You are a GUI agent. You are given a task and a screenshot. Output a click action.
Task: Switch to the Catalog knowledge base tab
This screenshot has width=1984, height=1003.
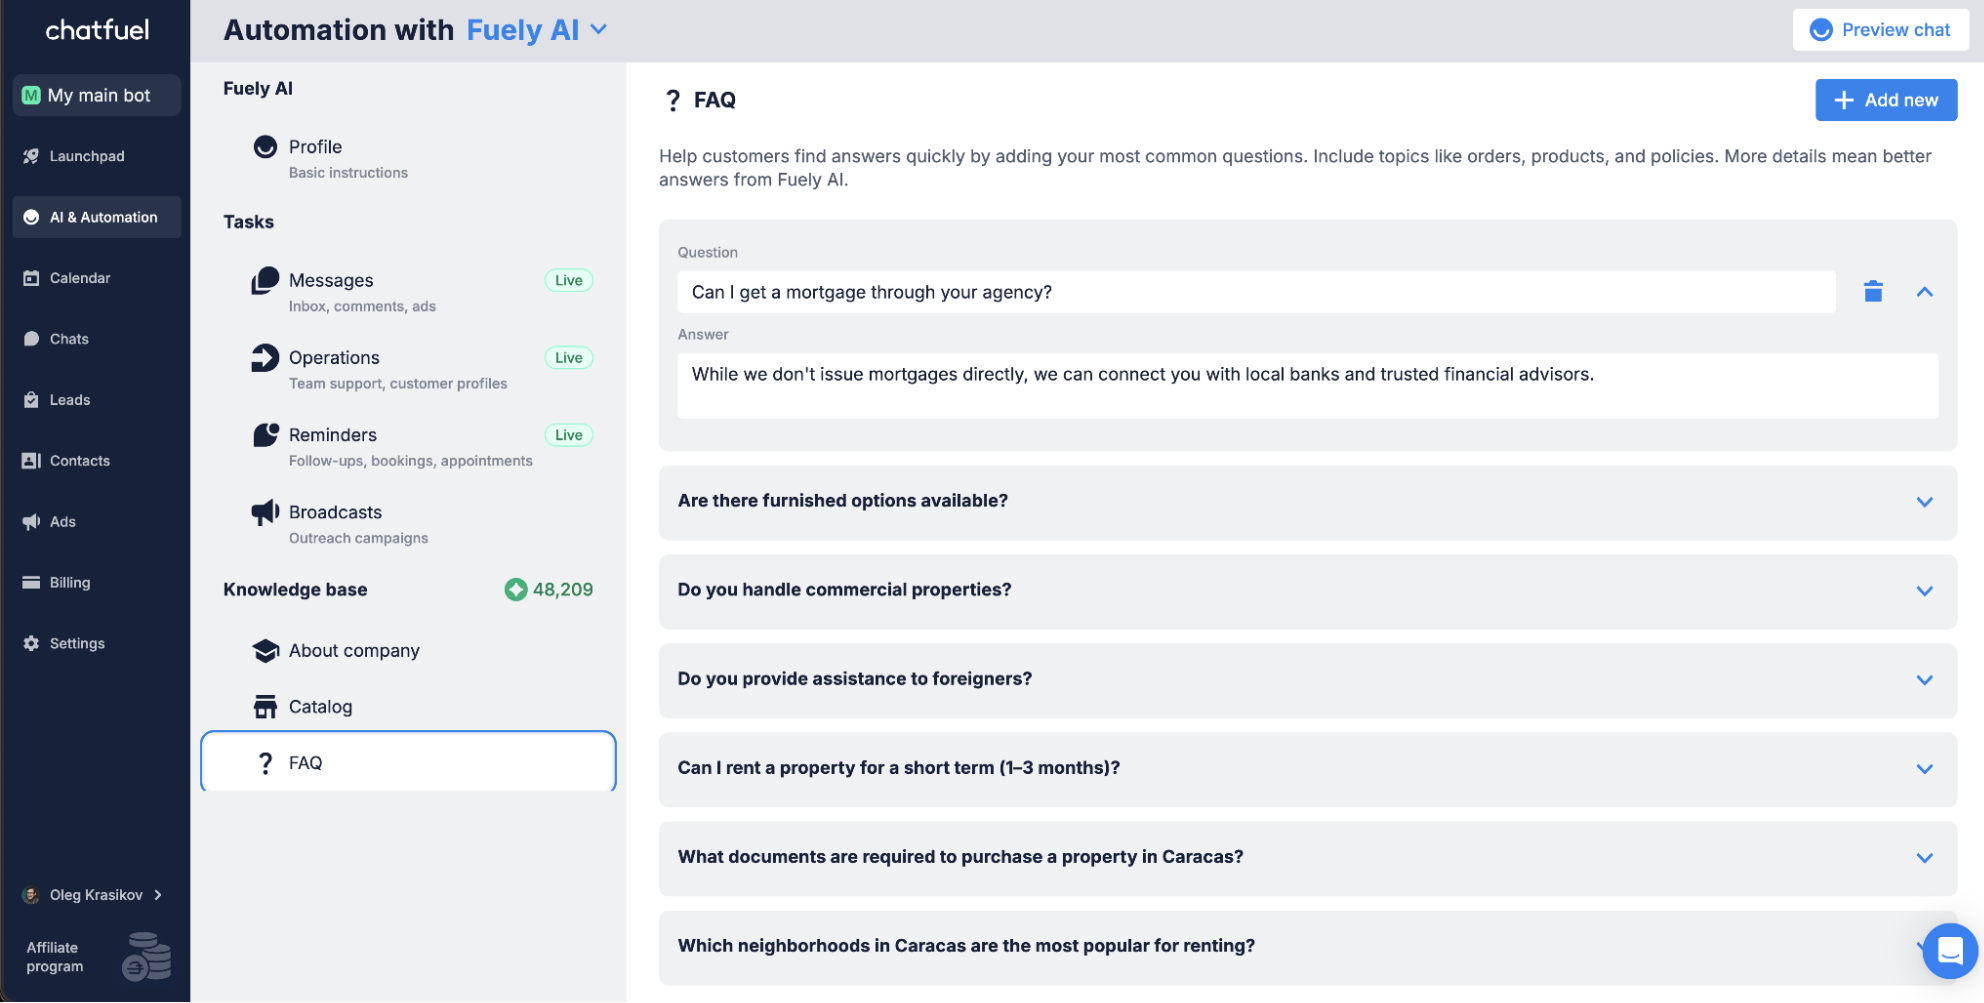(320, 706)
